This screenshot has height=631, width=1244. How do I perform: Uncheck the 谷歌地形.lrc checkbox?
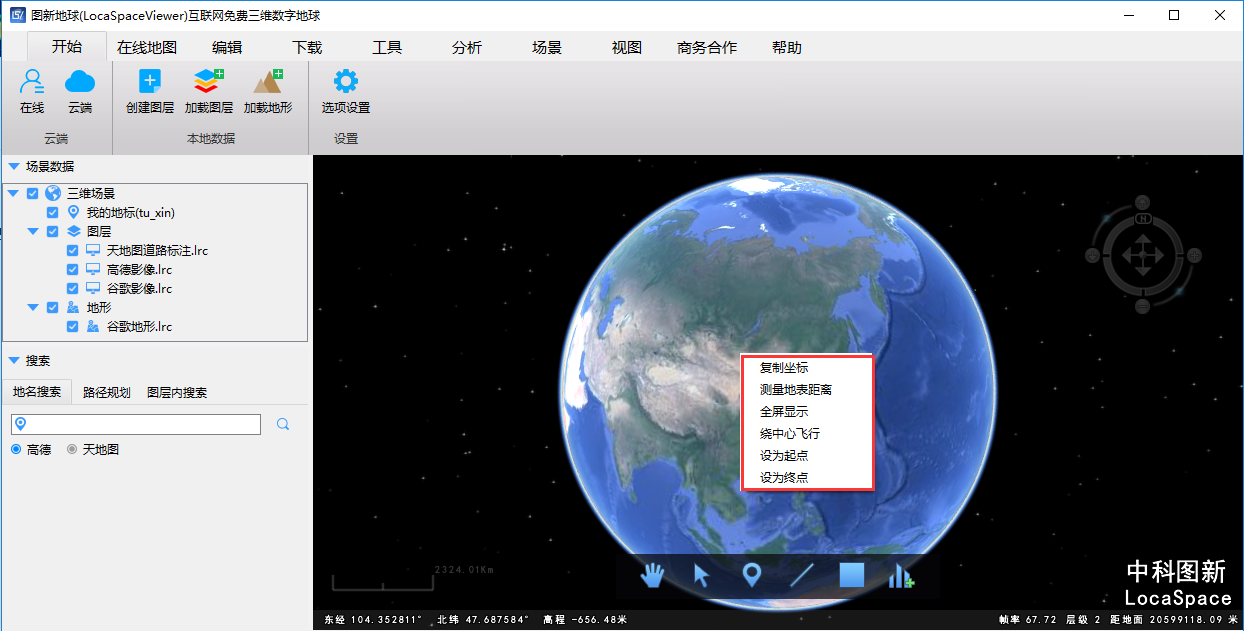tap(73, 326)
